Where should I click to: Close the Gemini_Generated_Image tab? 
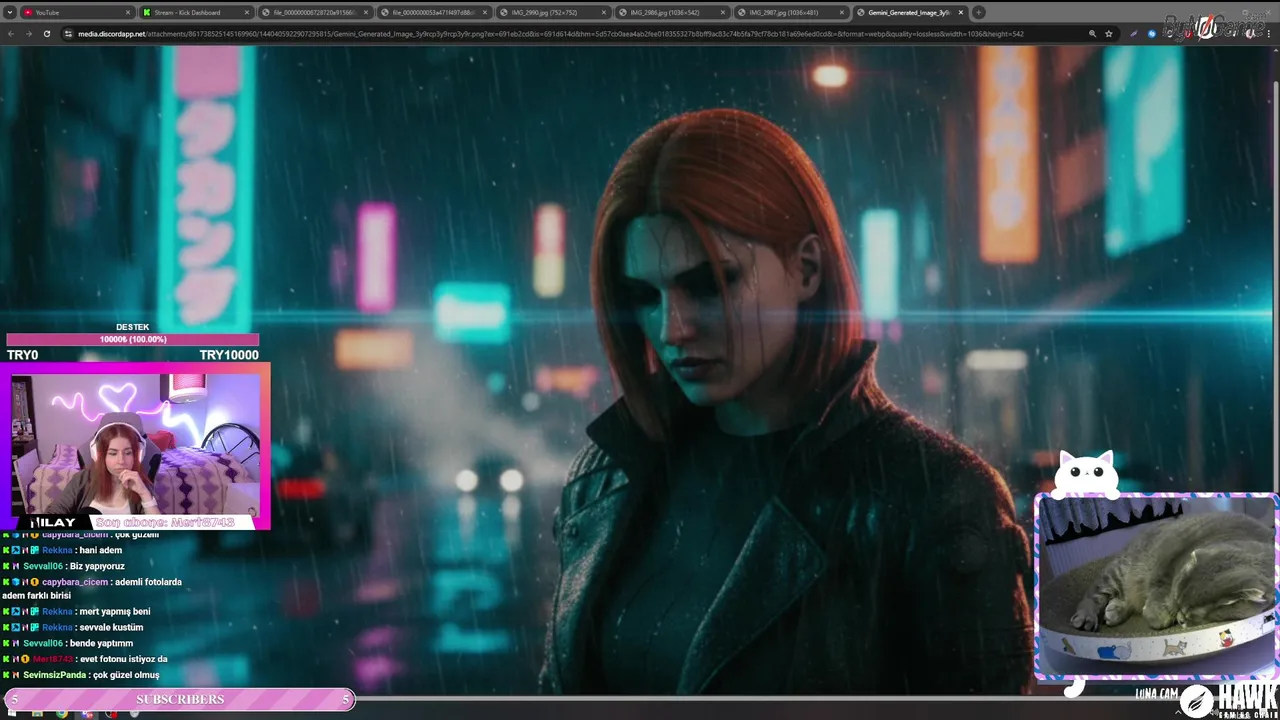[960, 12]
